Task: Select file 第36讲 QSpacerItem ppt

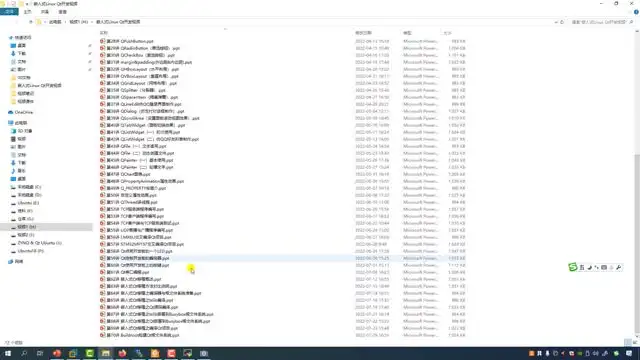Action: [x=142, y=97]
